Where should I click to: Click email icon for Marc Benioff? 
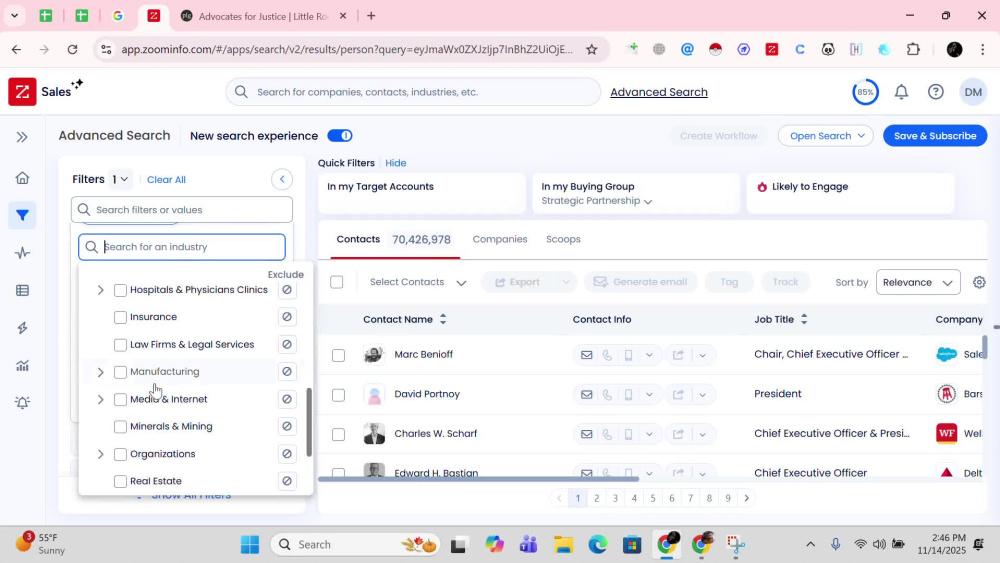pos(586,355)
